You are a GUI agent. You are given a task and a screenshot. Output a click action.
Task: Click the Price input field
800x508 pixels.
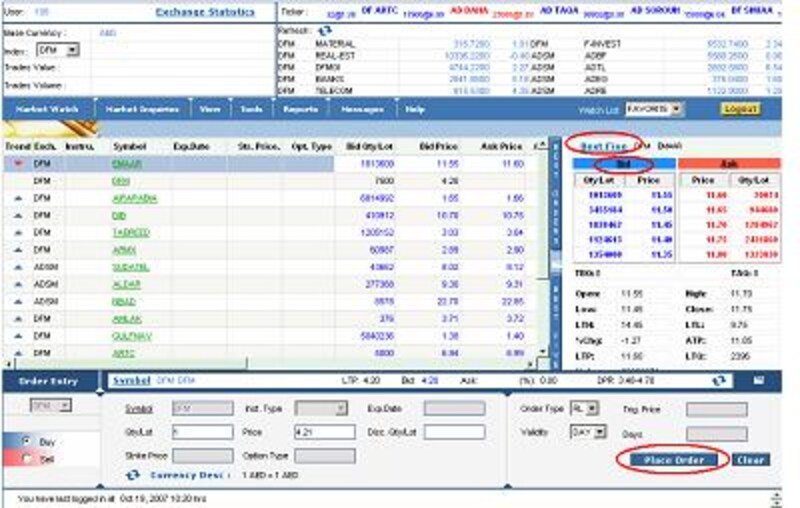[324, 432]
